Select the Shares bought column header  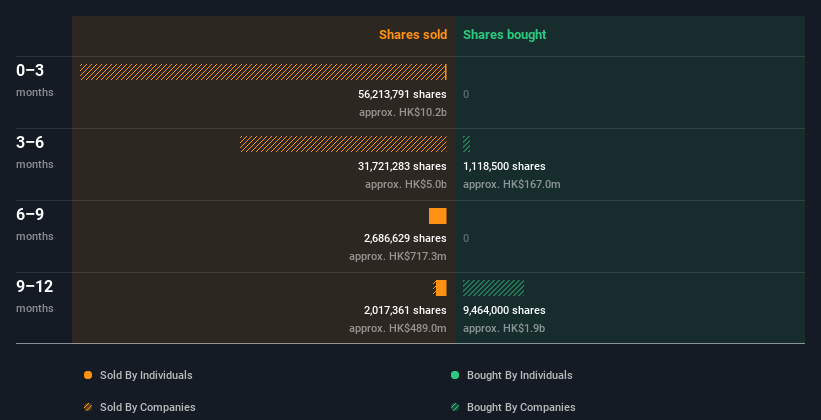point(504,35)
